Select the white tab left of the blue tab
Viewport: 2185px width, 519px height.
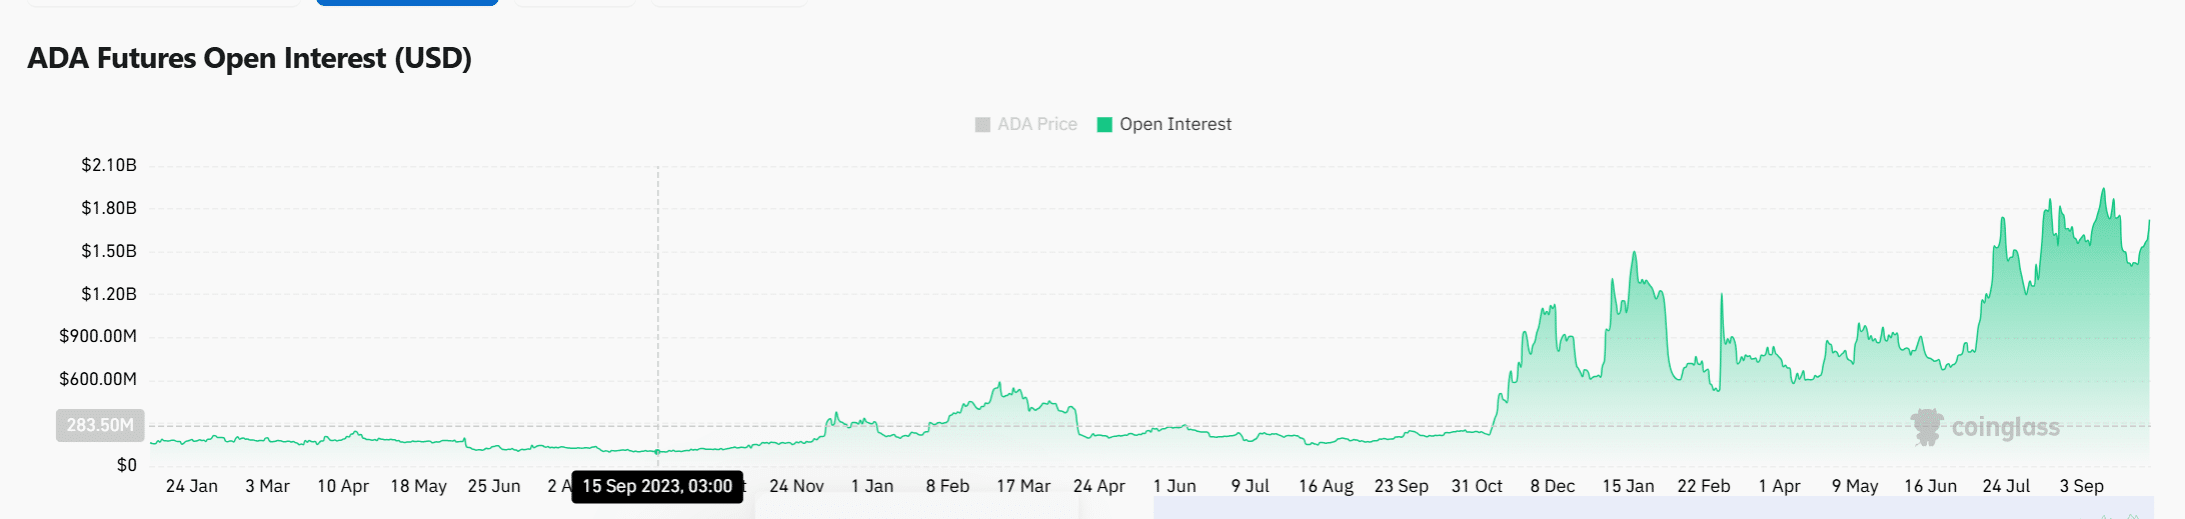(x=163, y=2)
